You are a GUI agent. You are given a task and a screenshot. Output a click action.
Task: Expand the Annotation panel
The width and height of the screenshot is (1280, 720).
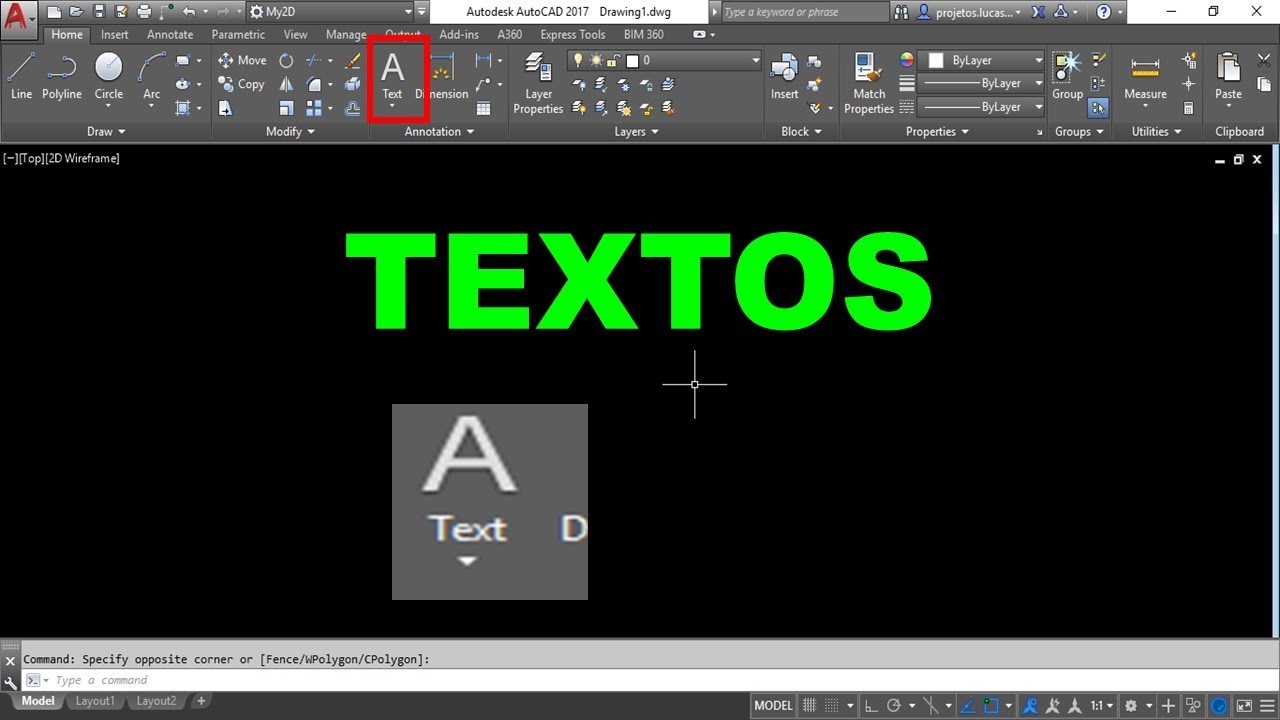439,131
